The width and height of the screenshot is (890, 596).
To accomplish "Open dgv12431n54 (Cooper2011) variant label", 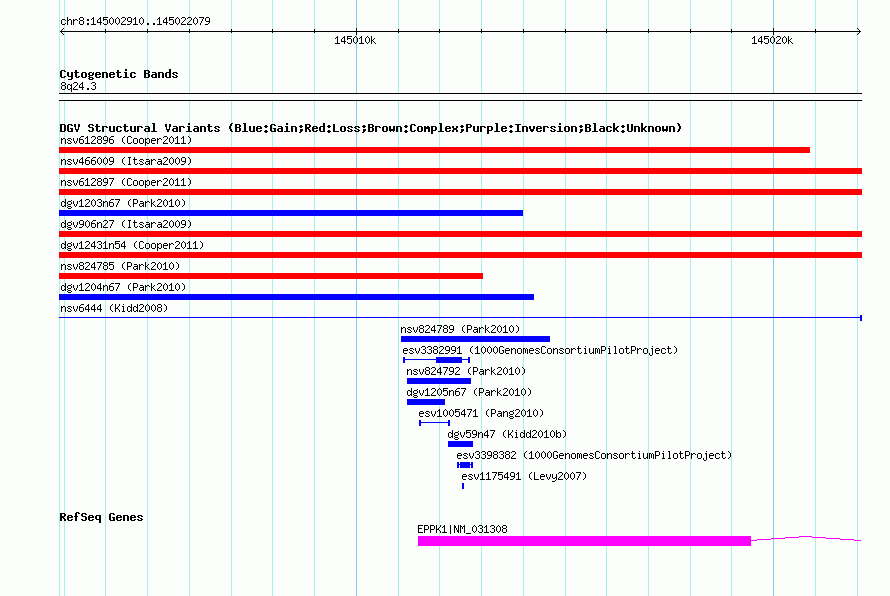I will (x=132, y=245).
